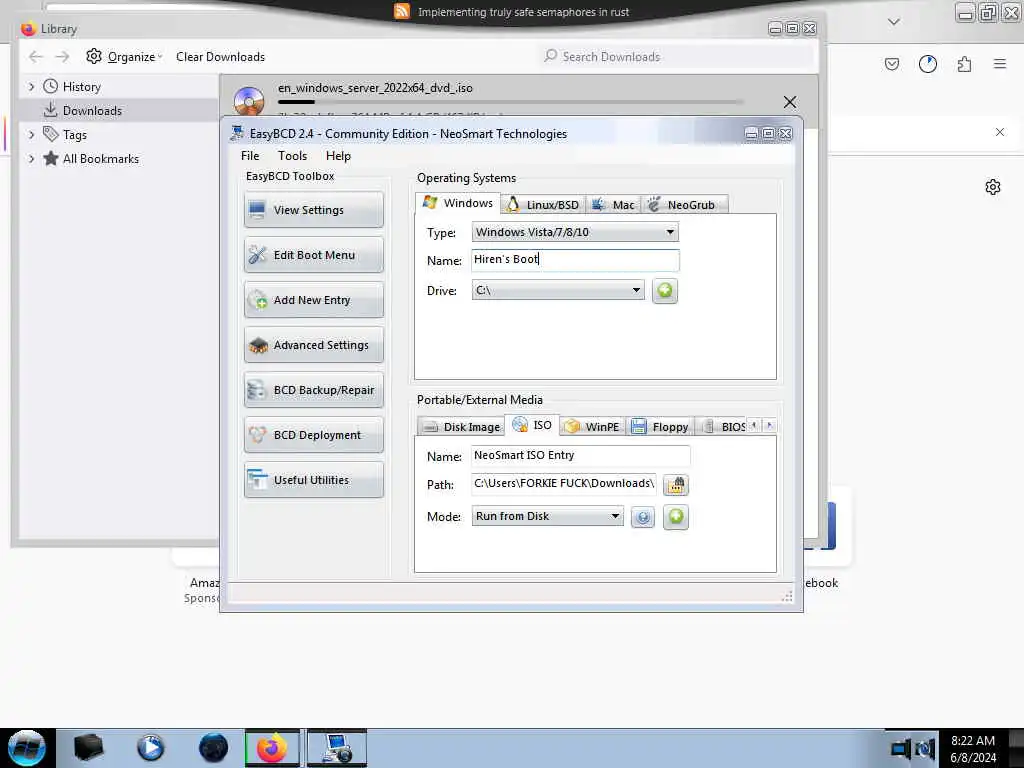
Task: Switch to the BIOS tab
Action: 724,426
